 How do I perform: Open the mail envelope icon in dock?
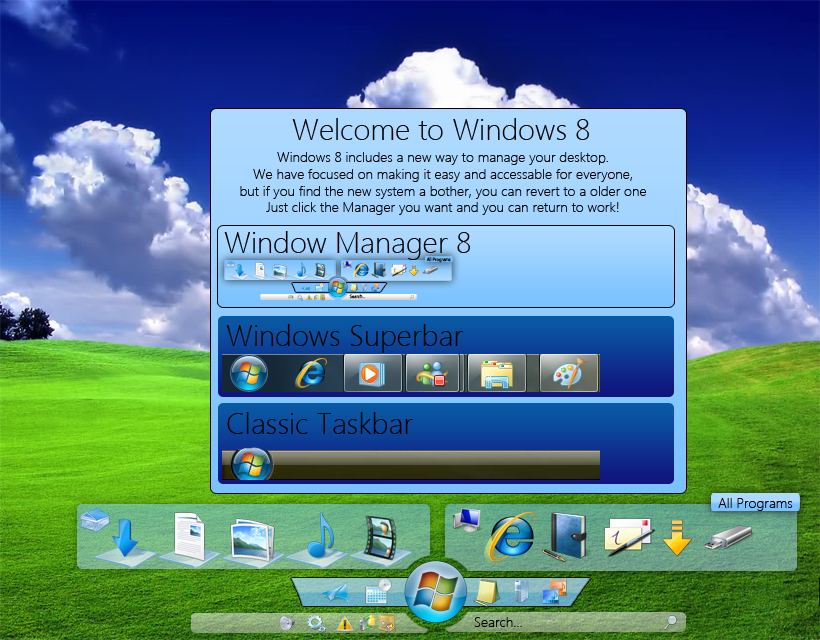pyautogui.click(x=628, y=536)
